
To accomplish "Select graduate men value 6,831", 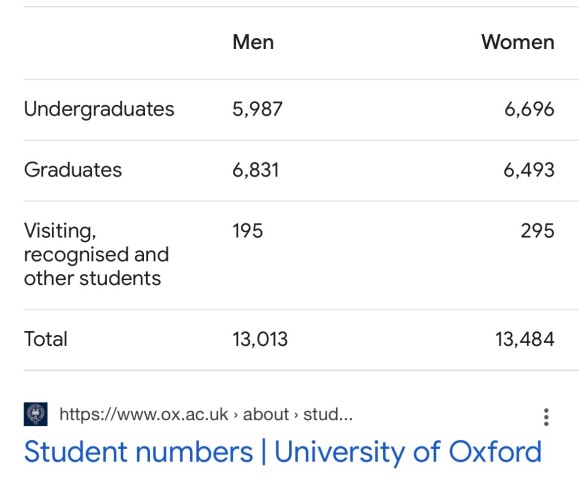I will (256, 170).
